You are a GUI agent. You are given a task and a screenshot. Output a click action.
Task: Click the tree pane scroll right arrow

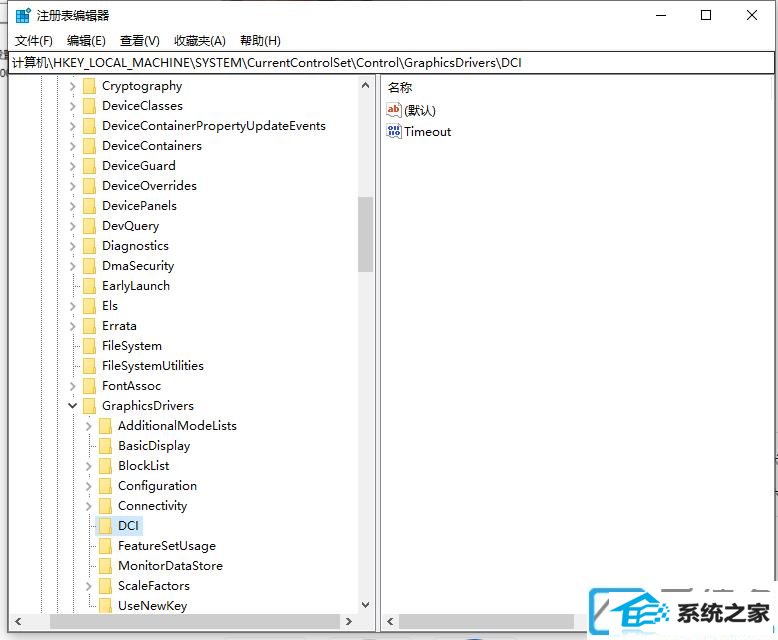click(348, 621)
